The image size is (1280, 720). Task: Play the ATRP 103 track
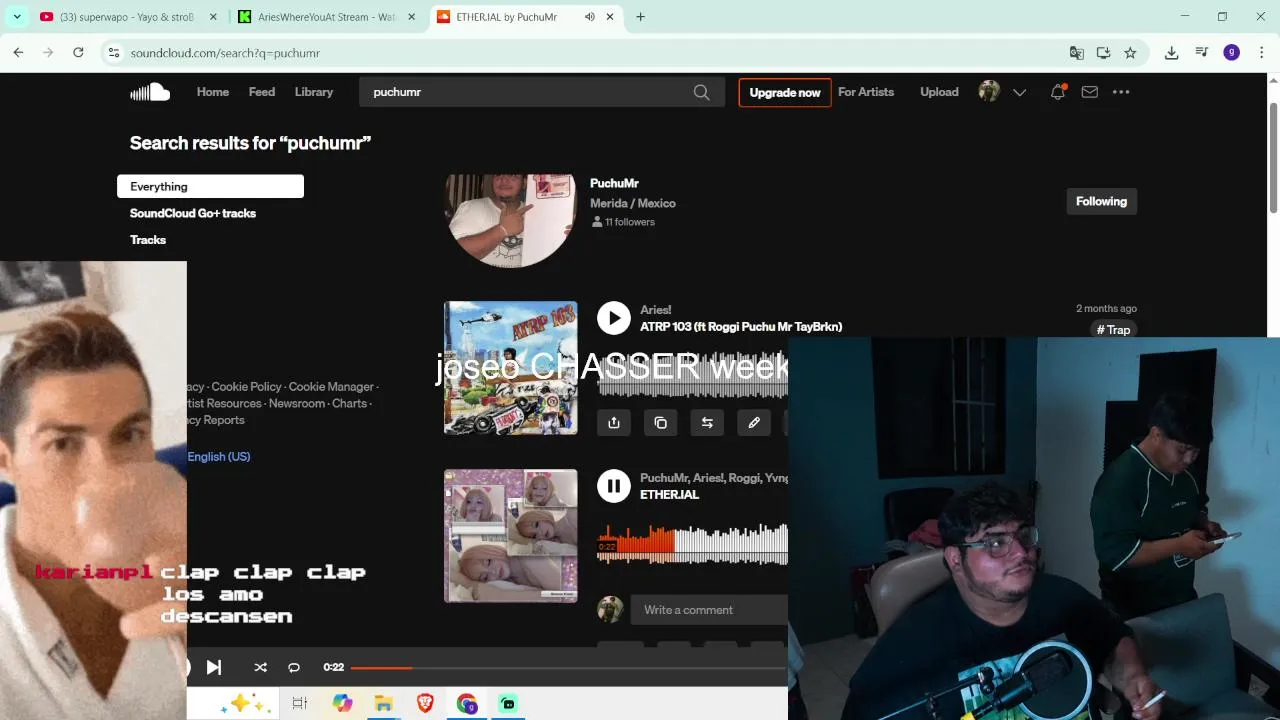tap(614, 318)
